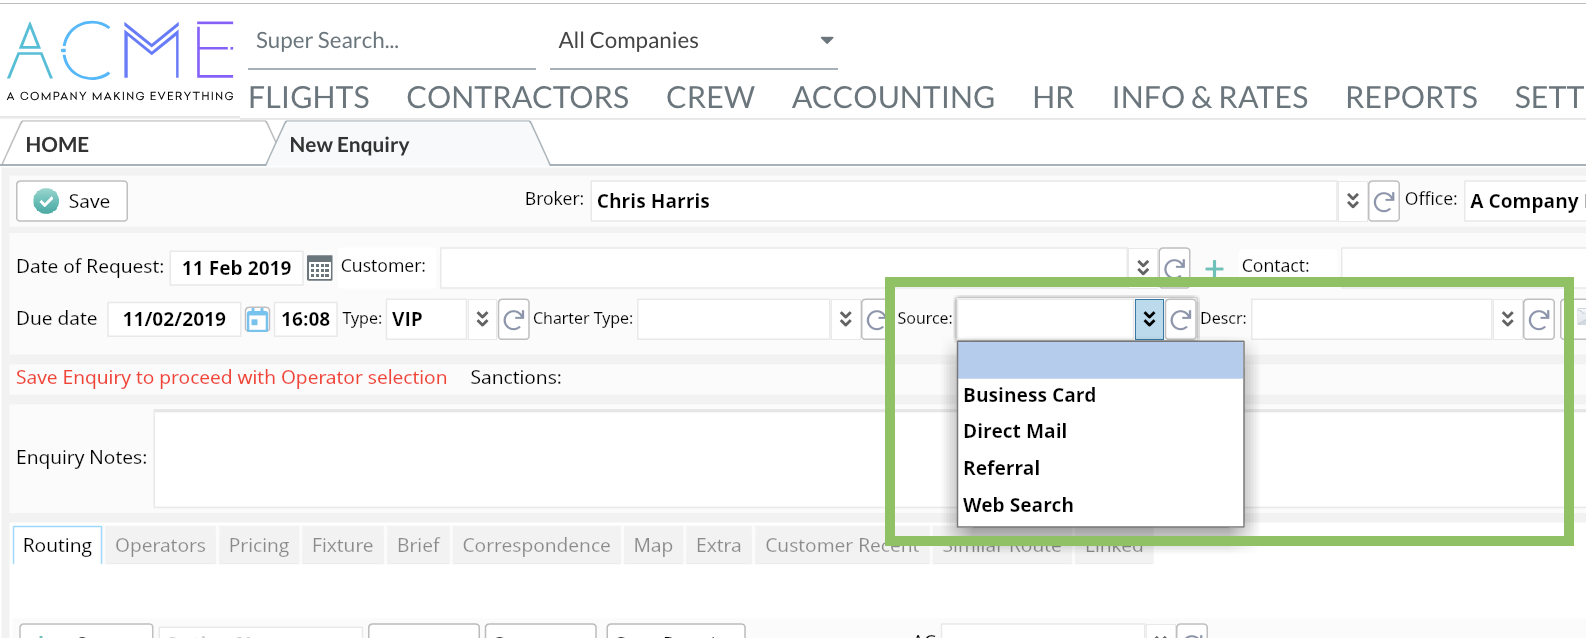Refresh the Descr field list
1586x638 pixels.
(1539, 319)
